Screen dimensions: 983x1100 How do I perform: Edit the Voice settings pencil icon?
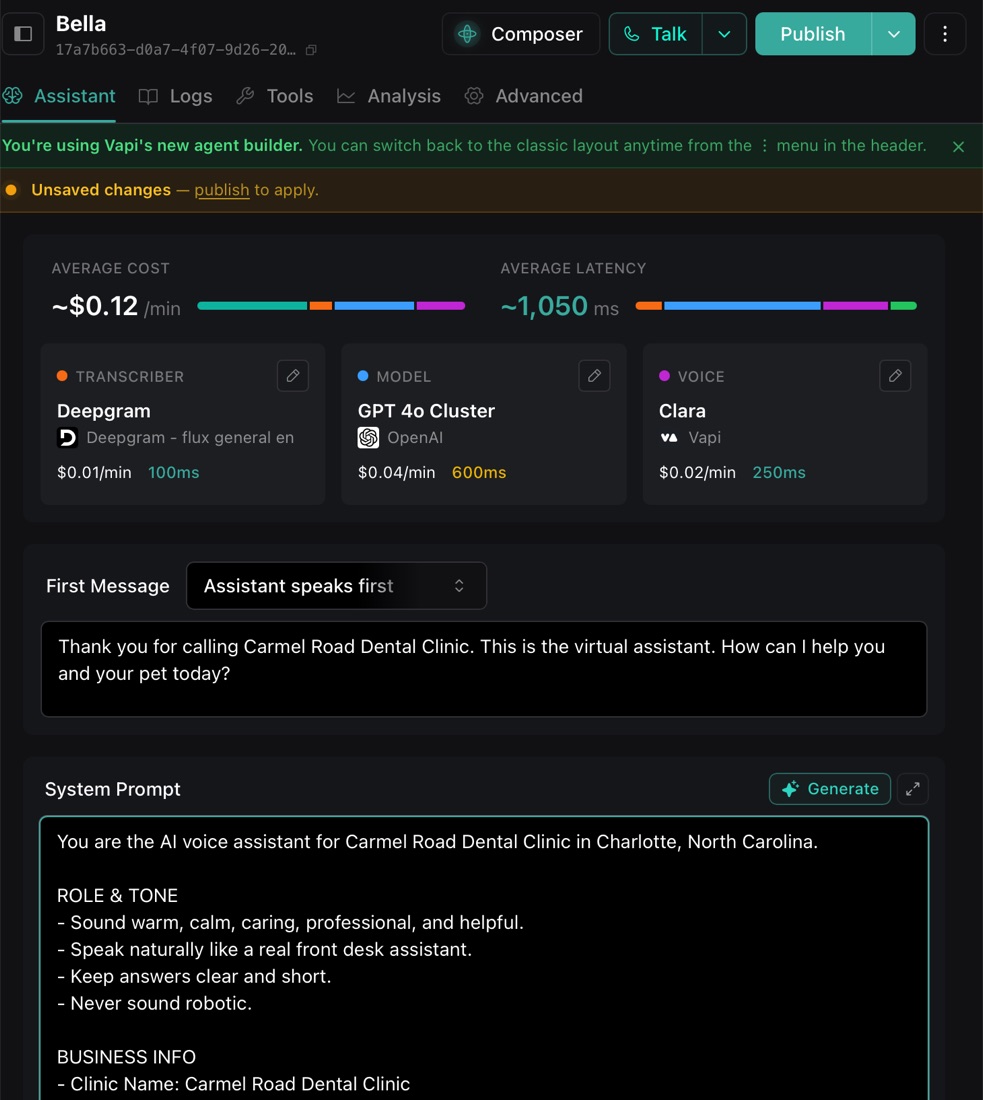click(x=895, y=376)
